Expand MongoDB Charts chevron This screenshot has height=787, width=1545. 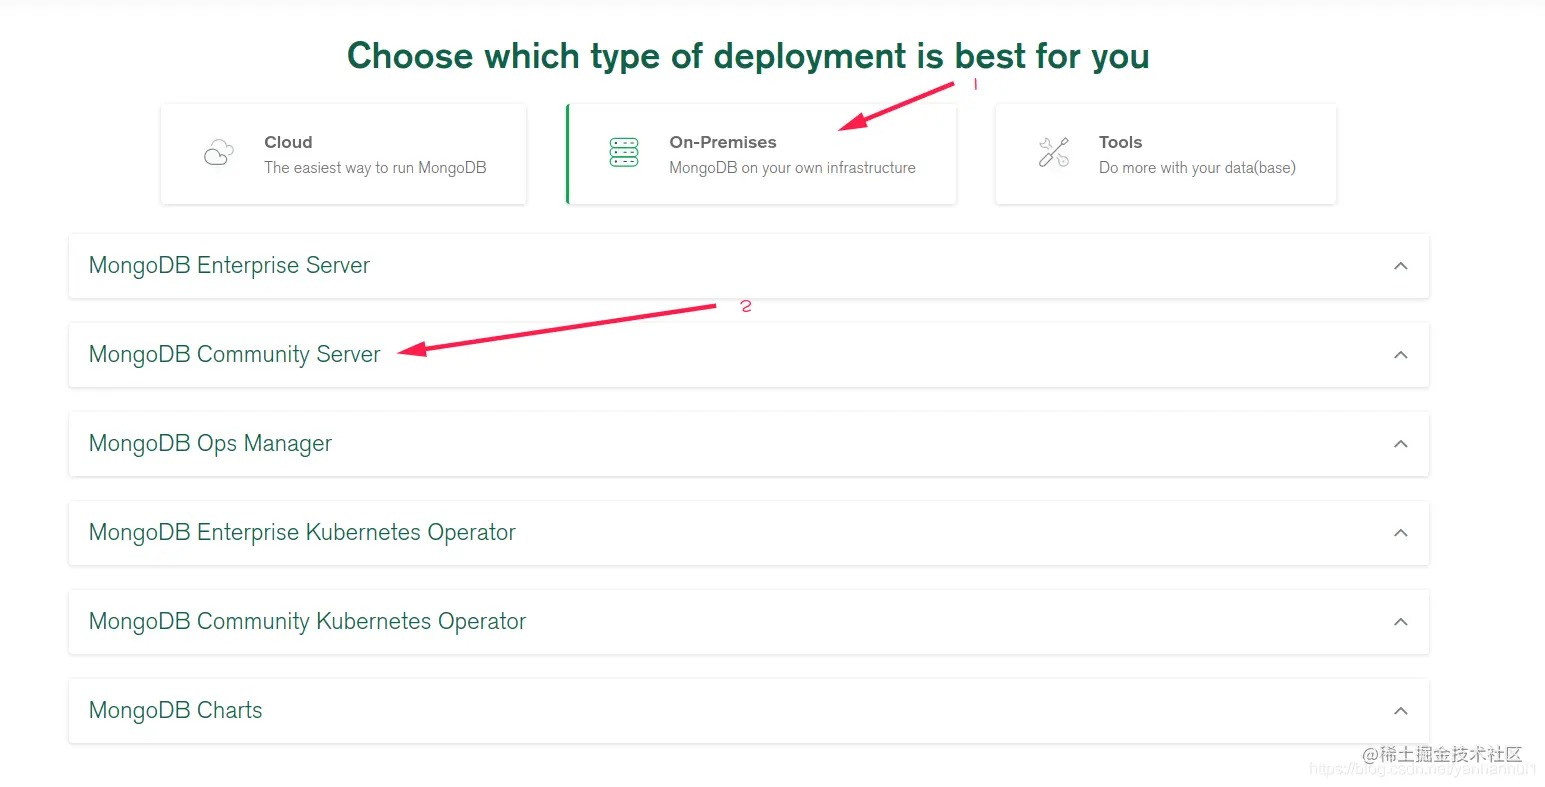click(1401, 711)
